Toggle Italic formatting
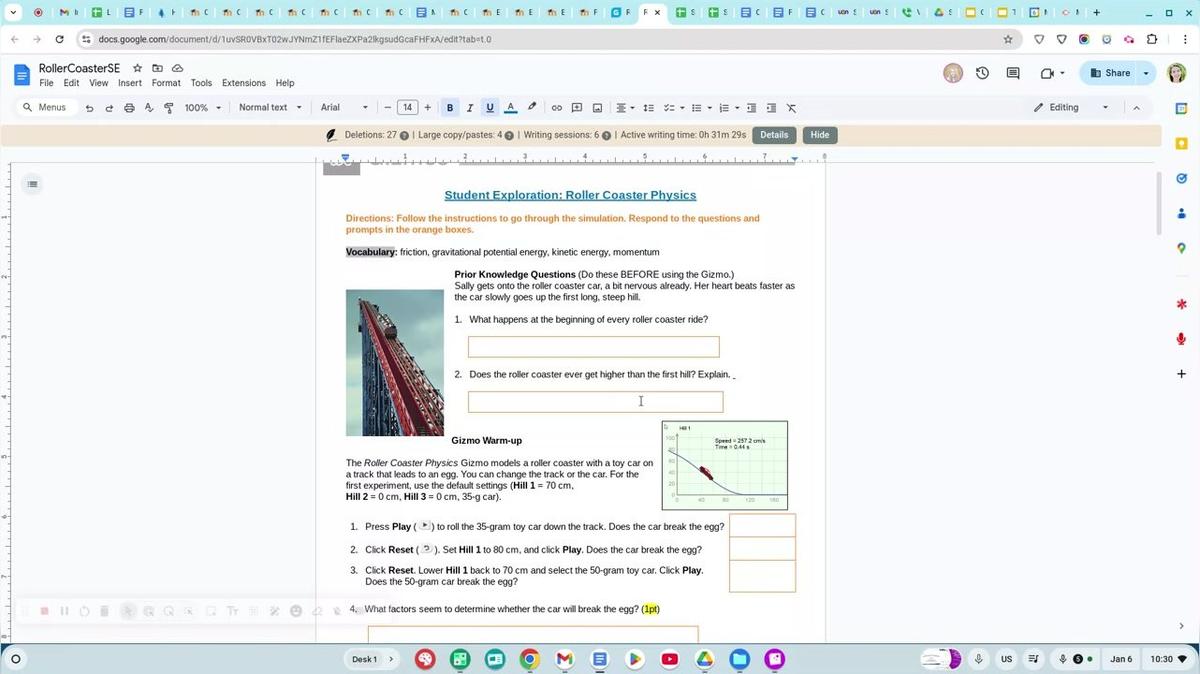Screen dimensions: 1200x674 click(x=469, y=108)
